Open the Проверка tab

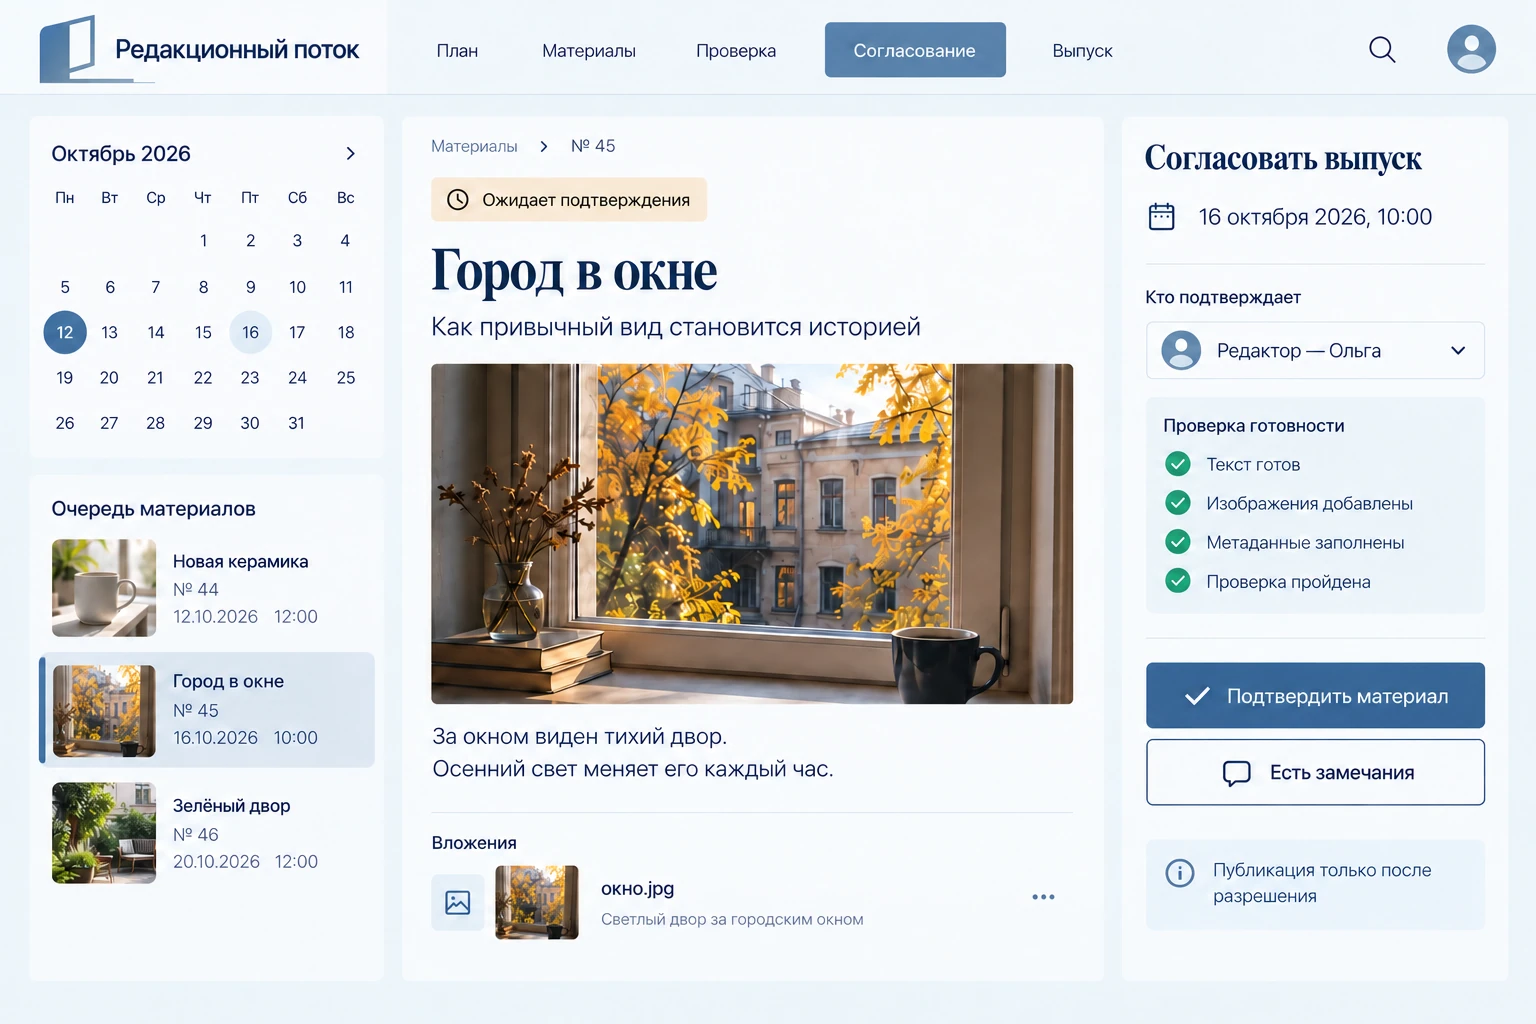[x=736, y=50]
